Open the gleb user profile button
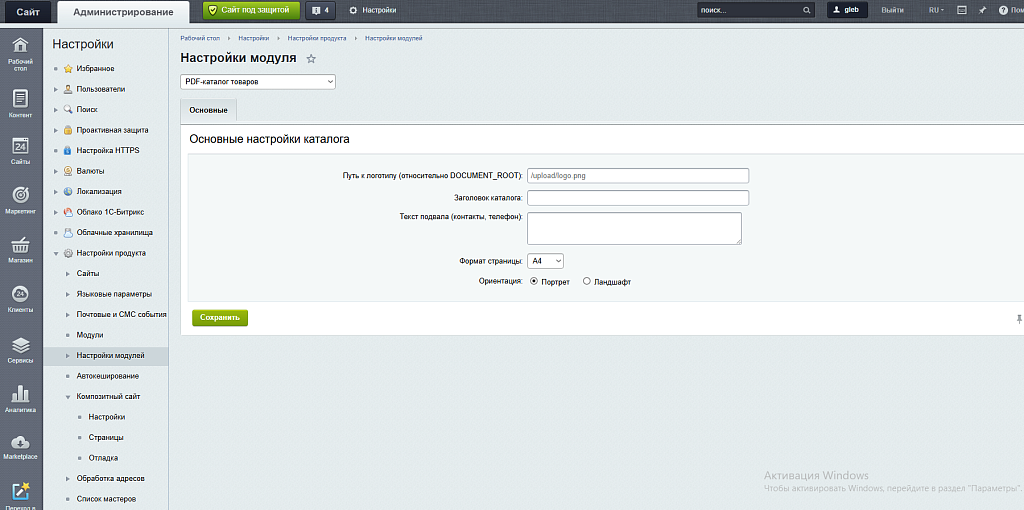1024x510 pixels. pos(847,10)
